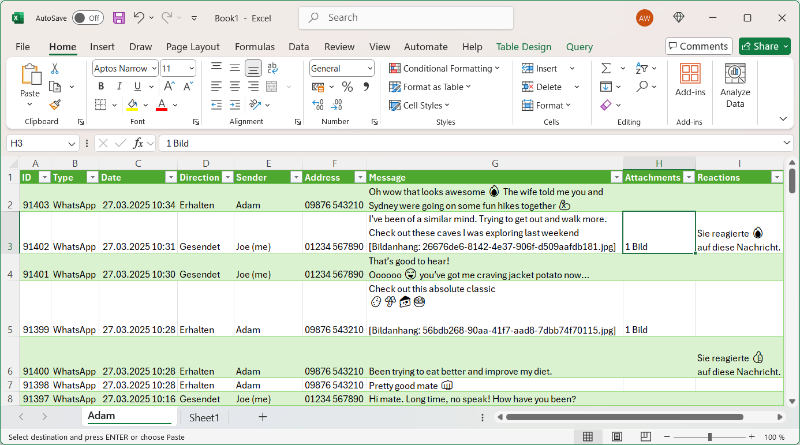Select the Format Painter brush
This screenshot has width=800, height=445.
click(x=55, y=105)
